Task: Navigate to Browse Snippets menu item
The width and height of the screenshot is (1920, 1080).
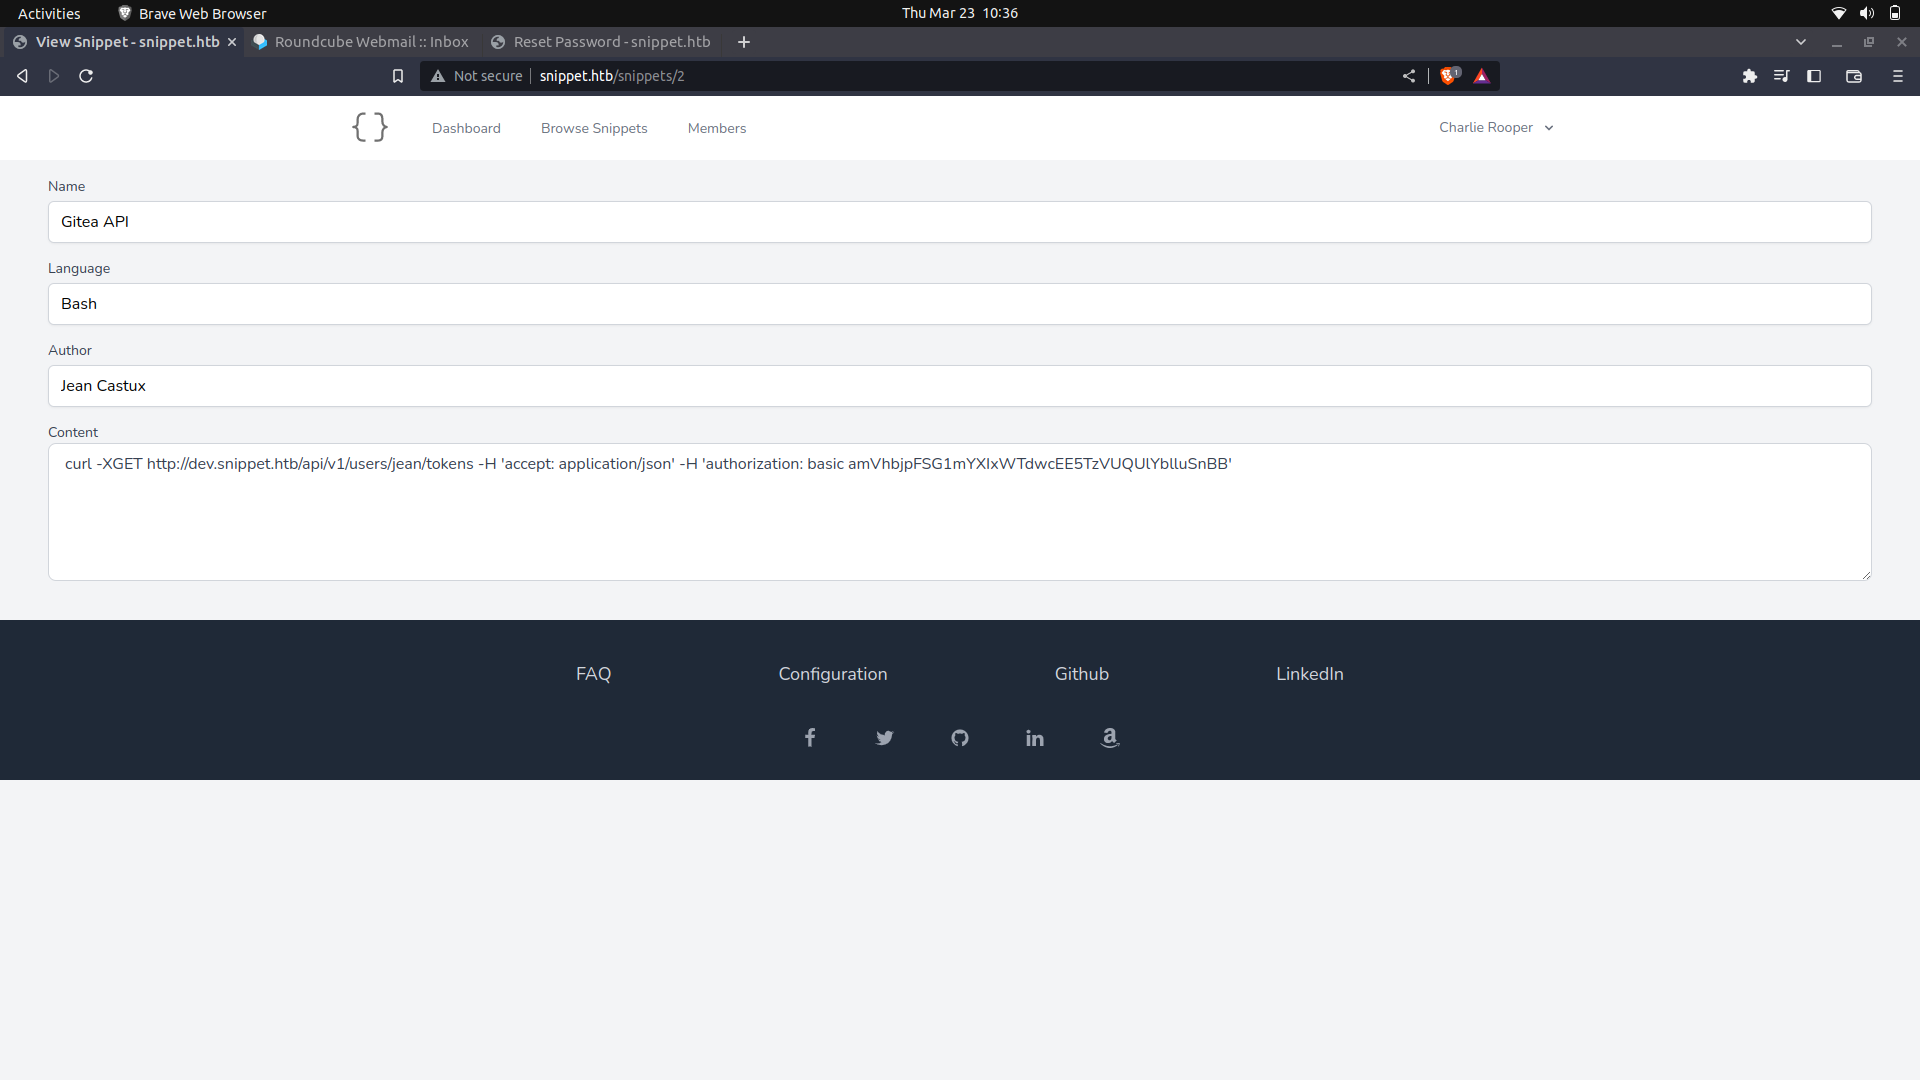Action: click(593, 127)
